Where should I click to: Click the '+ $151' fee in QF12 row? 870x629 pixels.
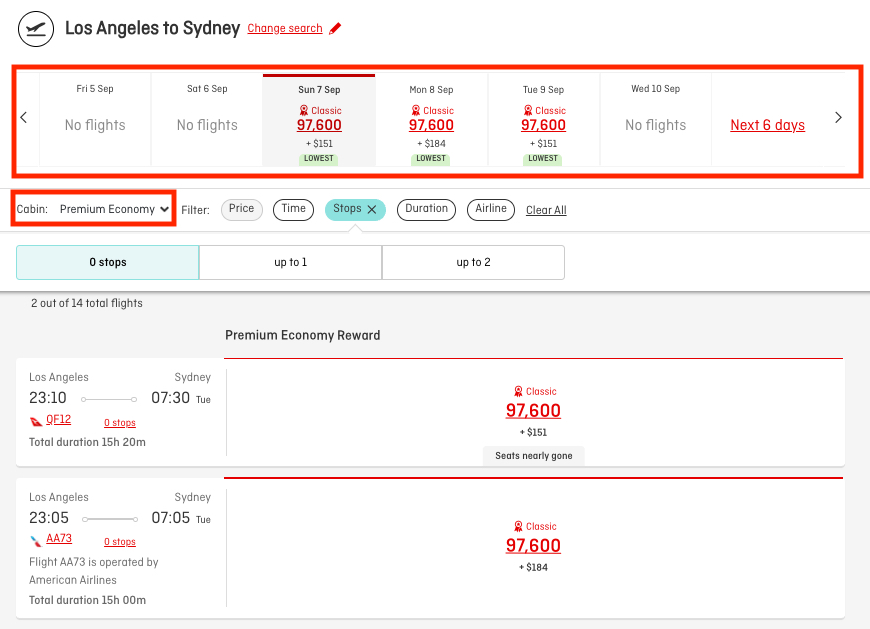point(533,433)
